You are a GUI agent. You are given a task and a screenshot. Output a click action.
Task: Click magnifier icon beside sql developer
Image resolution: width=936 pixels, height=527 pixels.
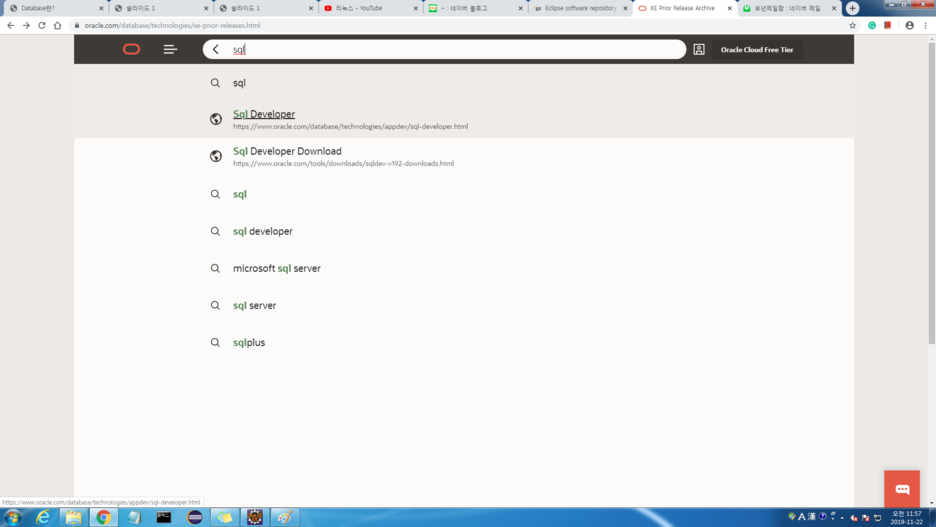pyautogui.click(x=215, y=231)
